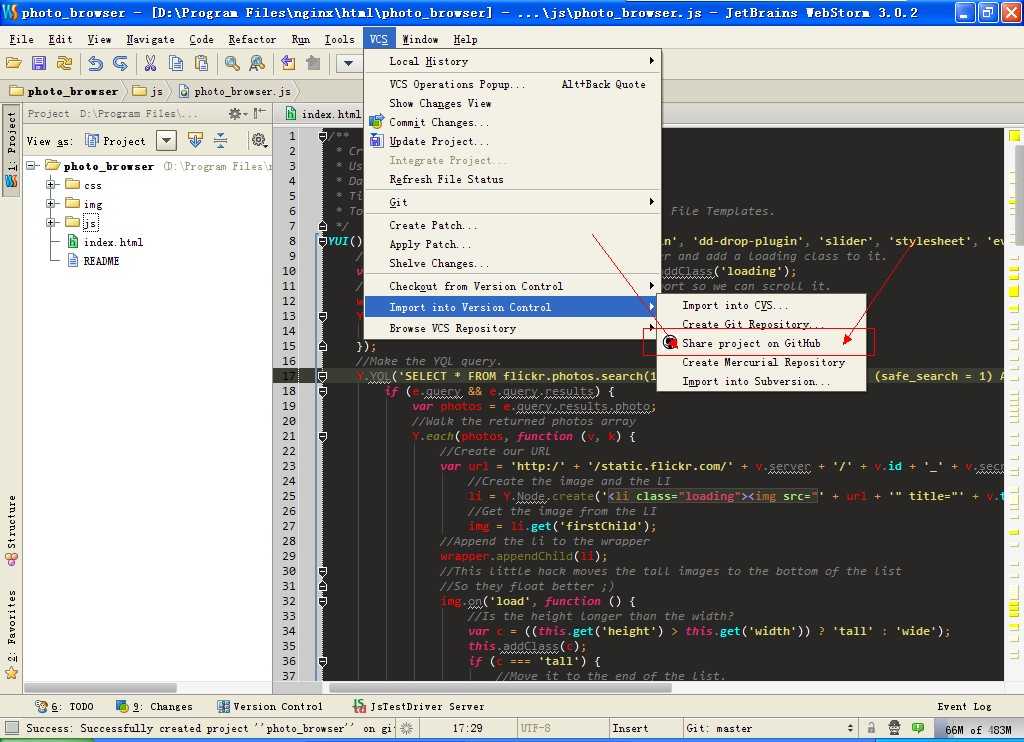
Task: Cut selection using the scissors icon
Action: 150,63
